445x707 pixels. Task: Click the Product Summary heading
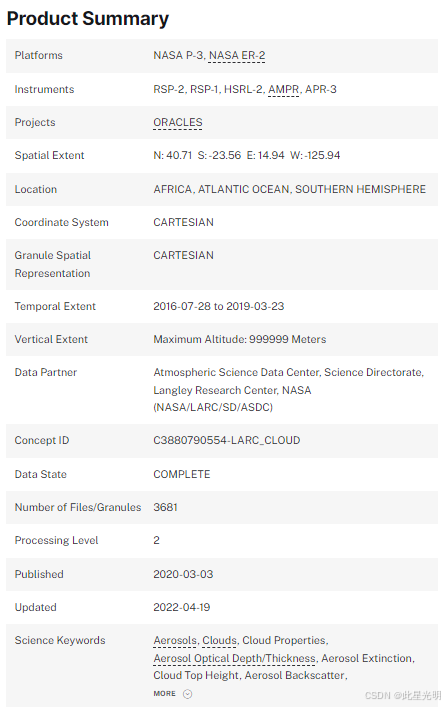click(x=87, y=18)
